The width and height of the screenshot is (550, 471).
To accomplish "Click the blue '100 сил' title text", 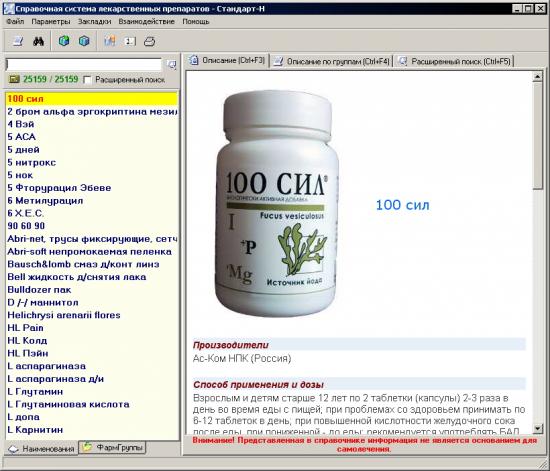I will pyautogui.click(x=402, y=205).
